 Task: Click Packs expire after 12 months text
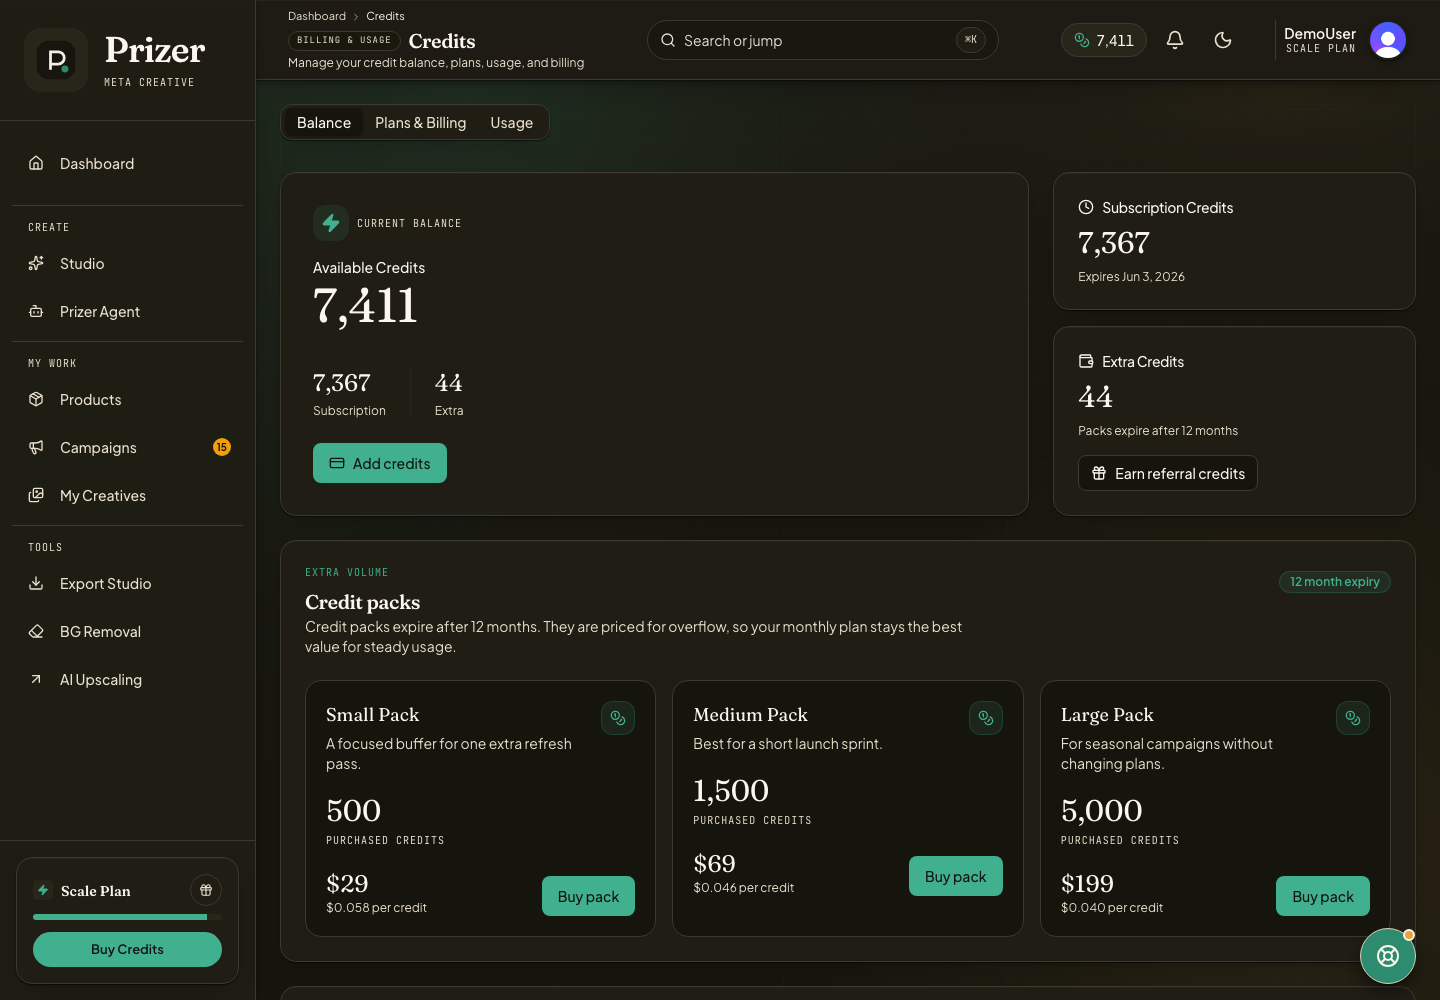[1158, 431]
